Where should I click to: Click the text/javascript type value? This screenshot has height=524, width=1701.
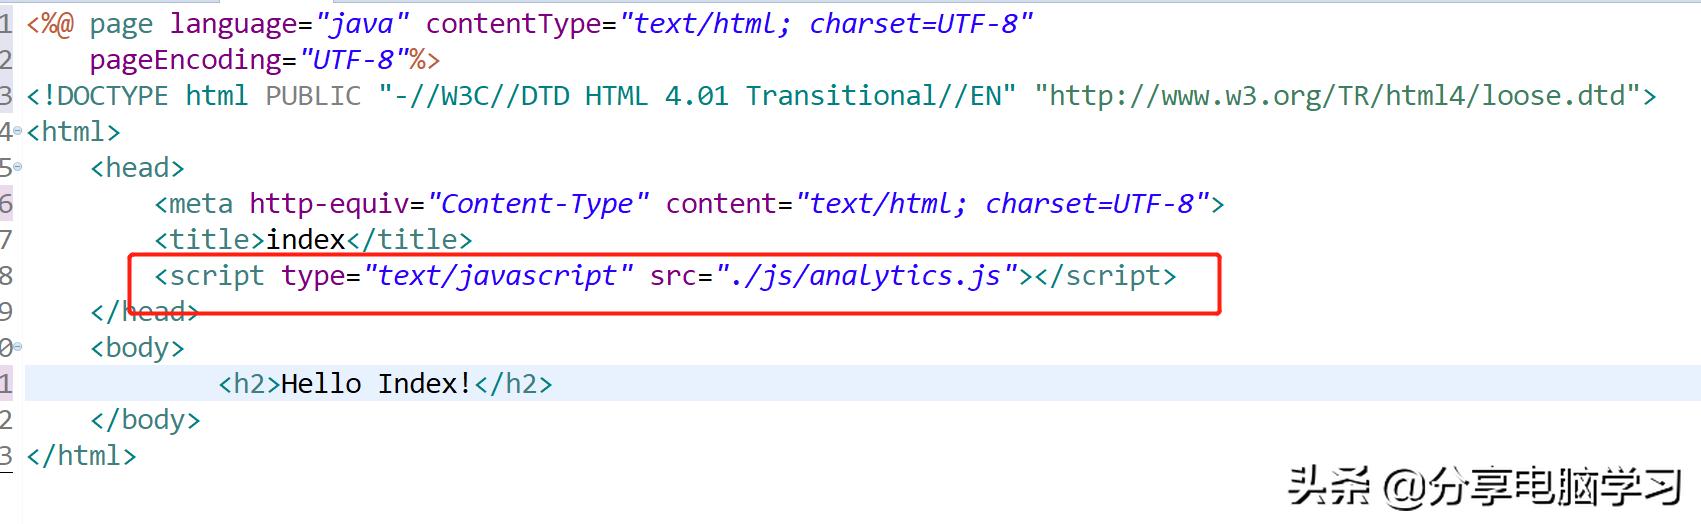pyautogui.click(x=498, y=276)
